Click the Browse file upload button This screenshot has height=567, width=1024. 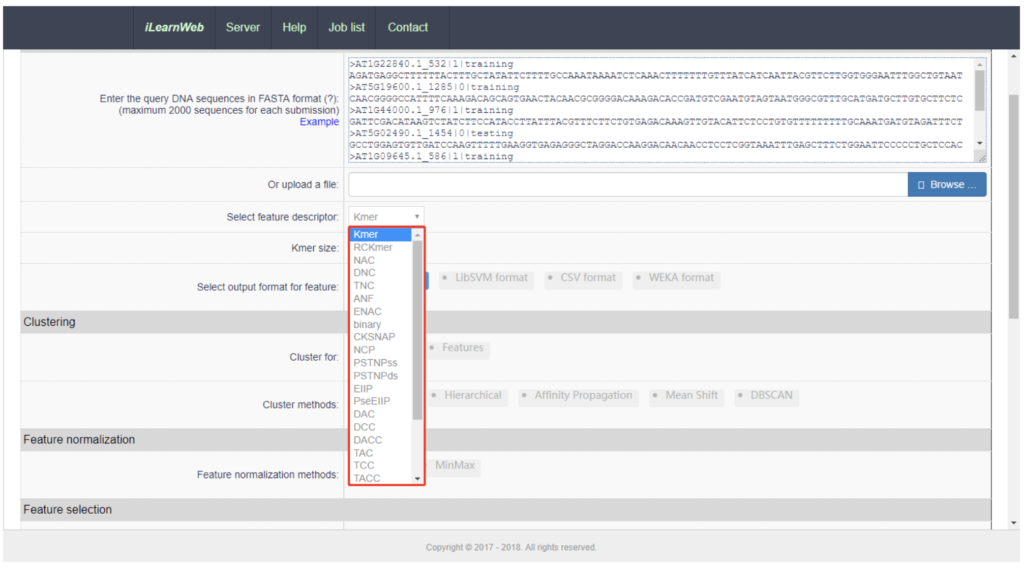[x=946, y=185]
